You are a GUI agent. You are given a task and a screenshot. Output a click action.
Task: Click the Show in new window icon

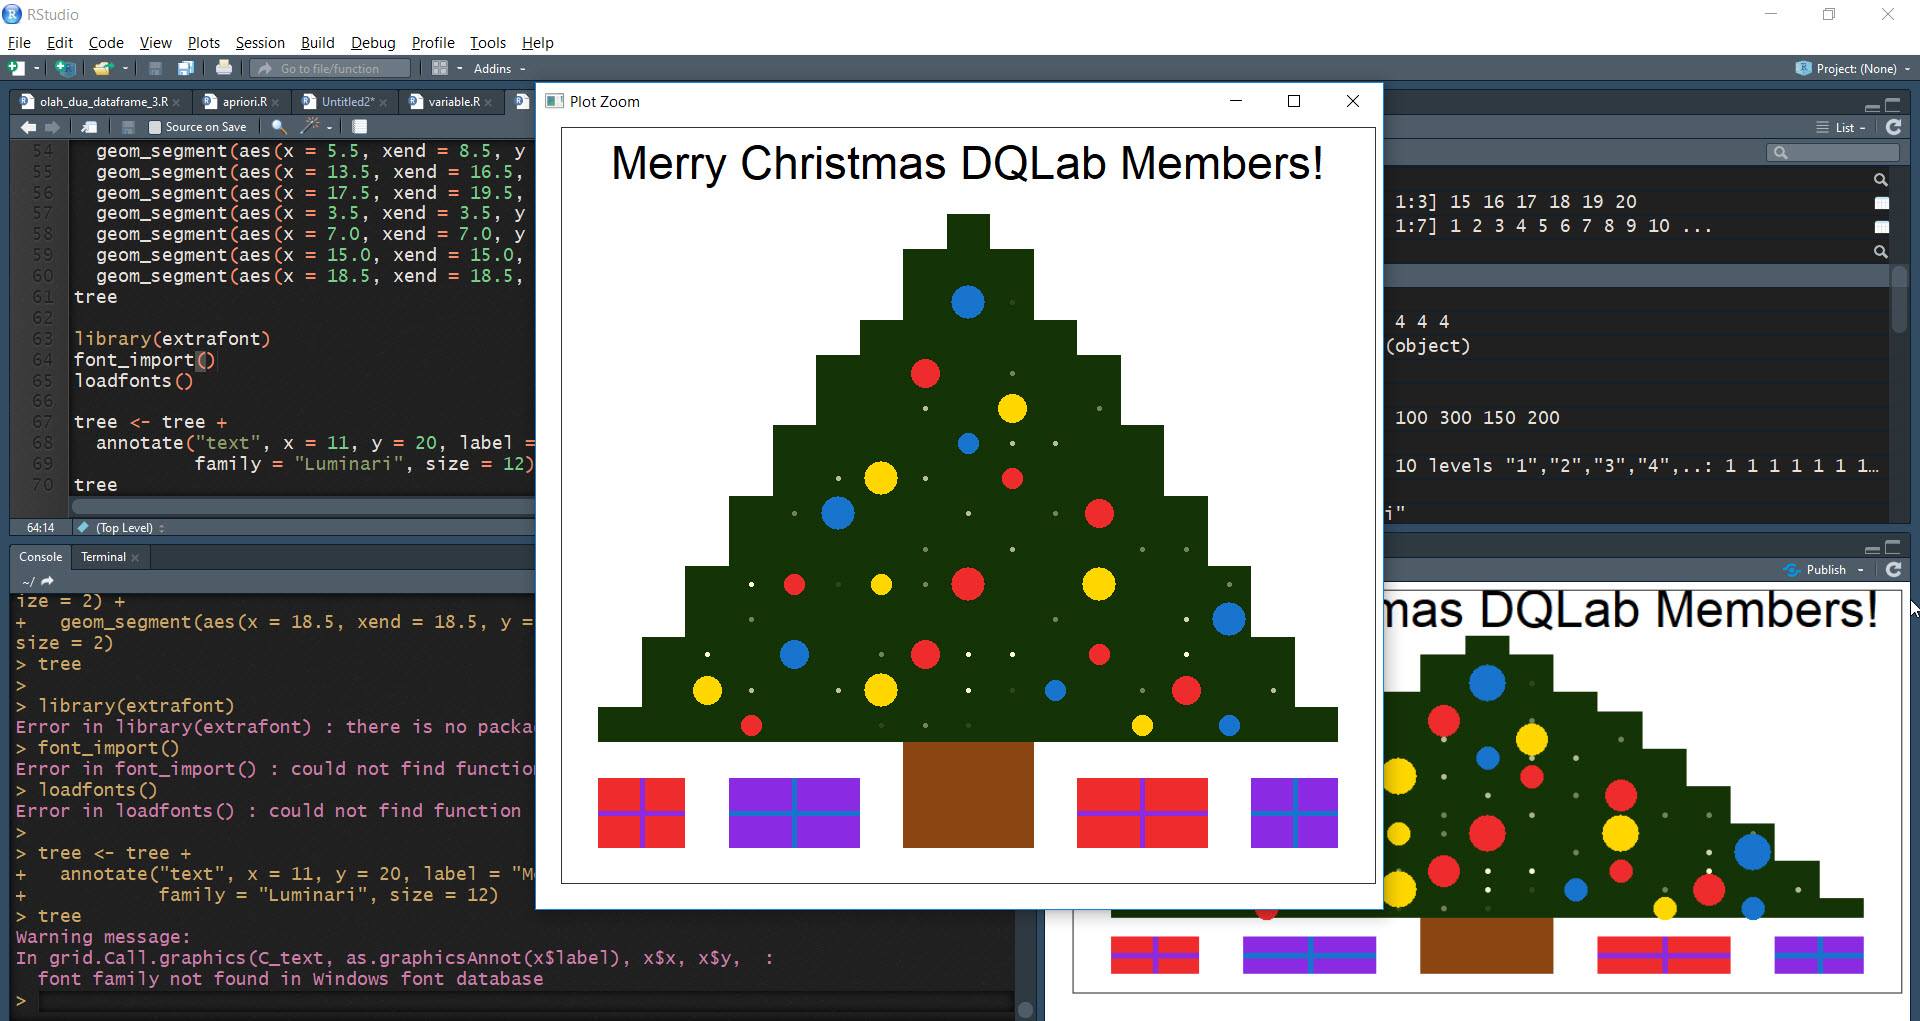coord(89,127)
